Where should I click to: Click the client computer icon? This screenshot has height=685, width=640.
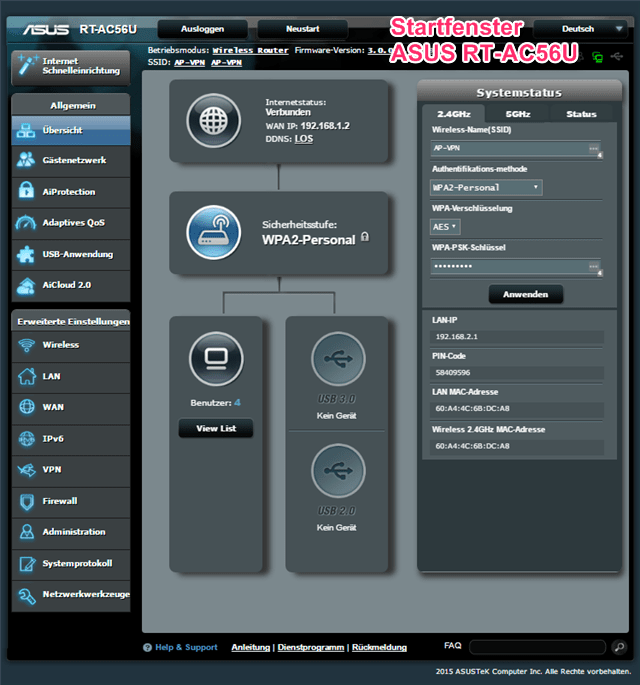(x=216, y=359)
